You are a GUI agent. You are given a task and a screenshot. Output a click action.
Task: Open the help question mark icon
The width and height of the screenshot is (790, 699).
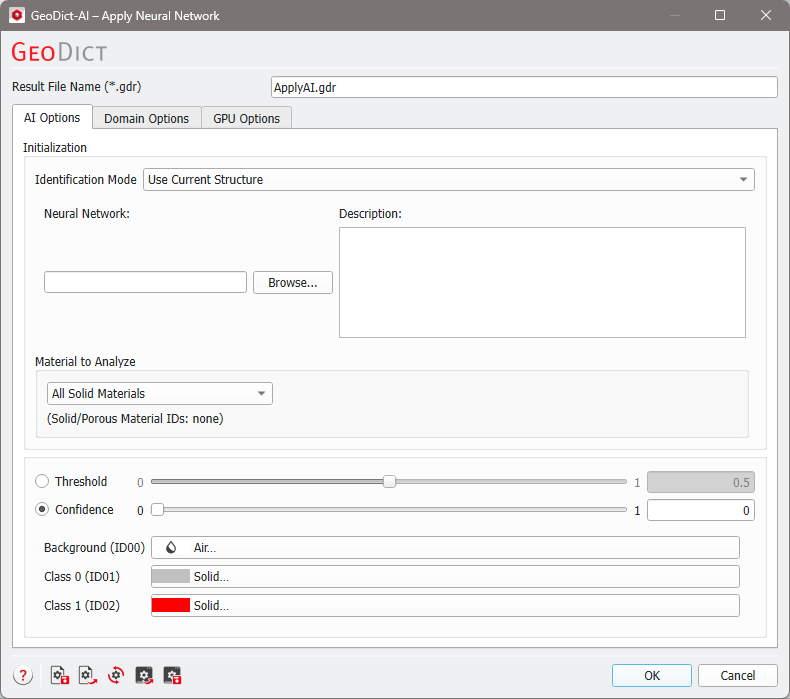[x=23, y=675]
